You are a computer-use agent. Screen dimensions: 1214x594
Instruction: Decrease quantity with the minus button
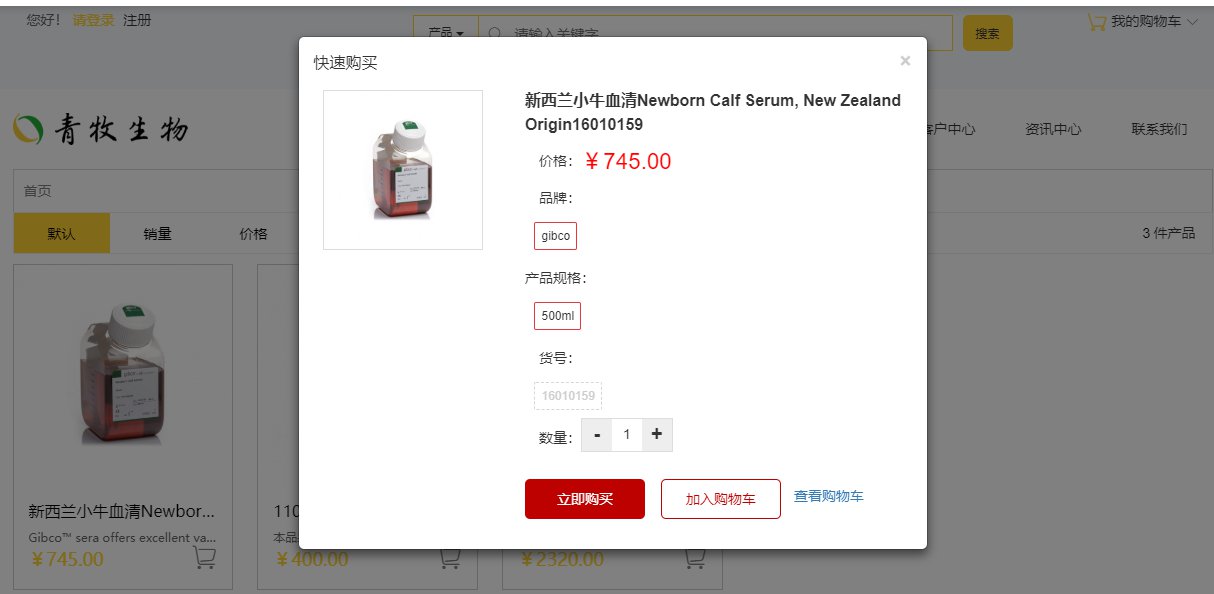pos(597,434)
